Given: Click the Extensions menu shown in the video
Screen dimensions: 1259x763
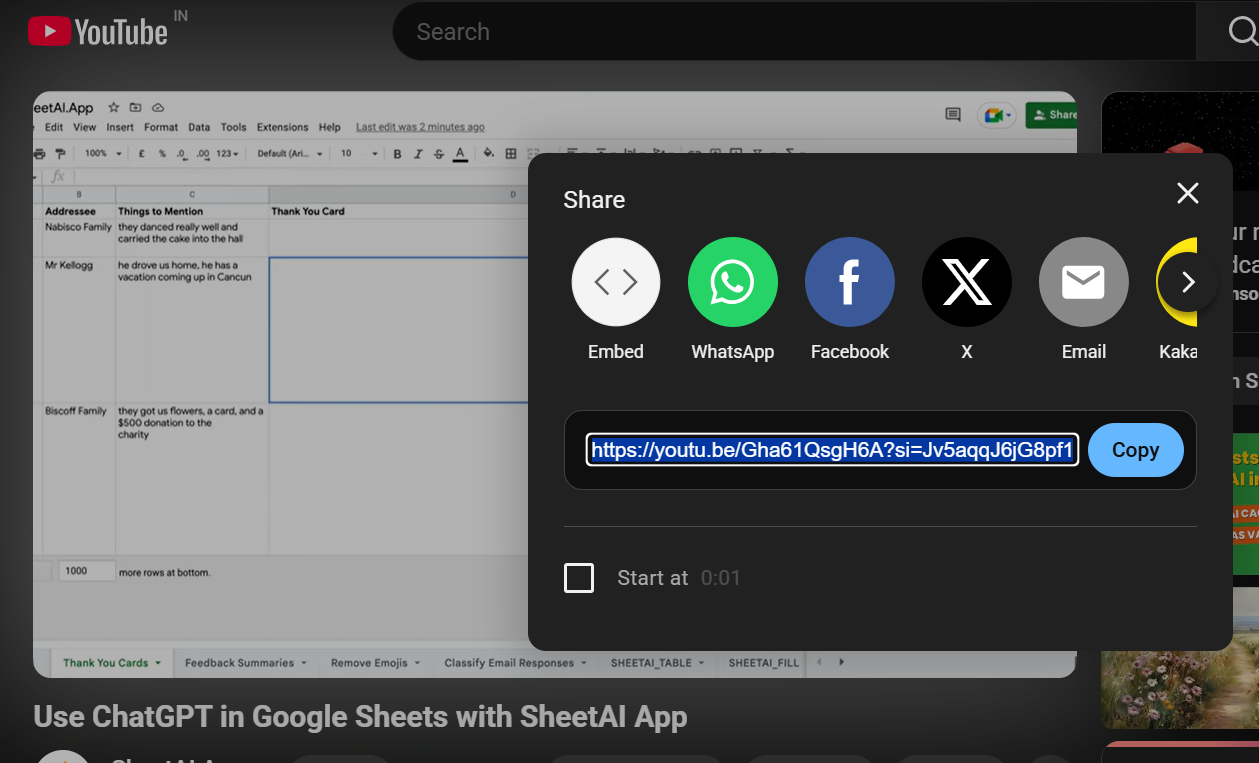Looking at the screenshot, I should click(283, 127).
